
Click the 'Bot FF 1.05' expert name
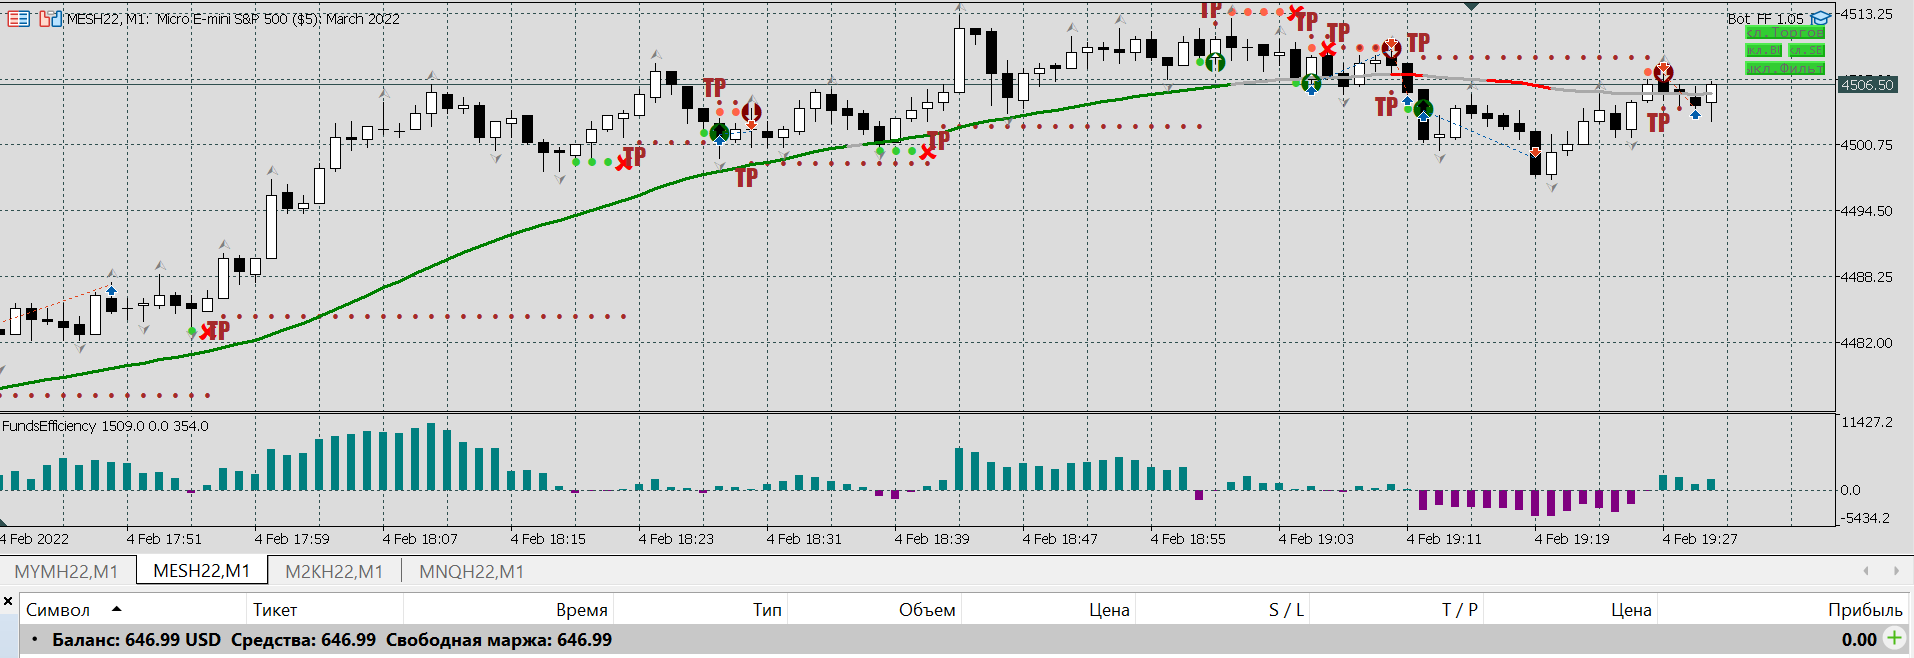(x=1766, y=18)
